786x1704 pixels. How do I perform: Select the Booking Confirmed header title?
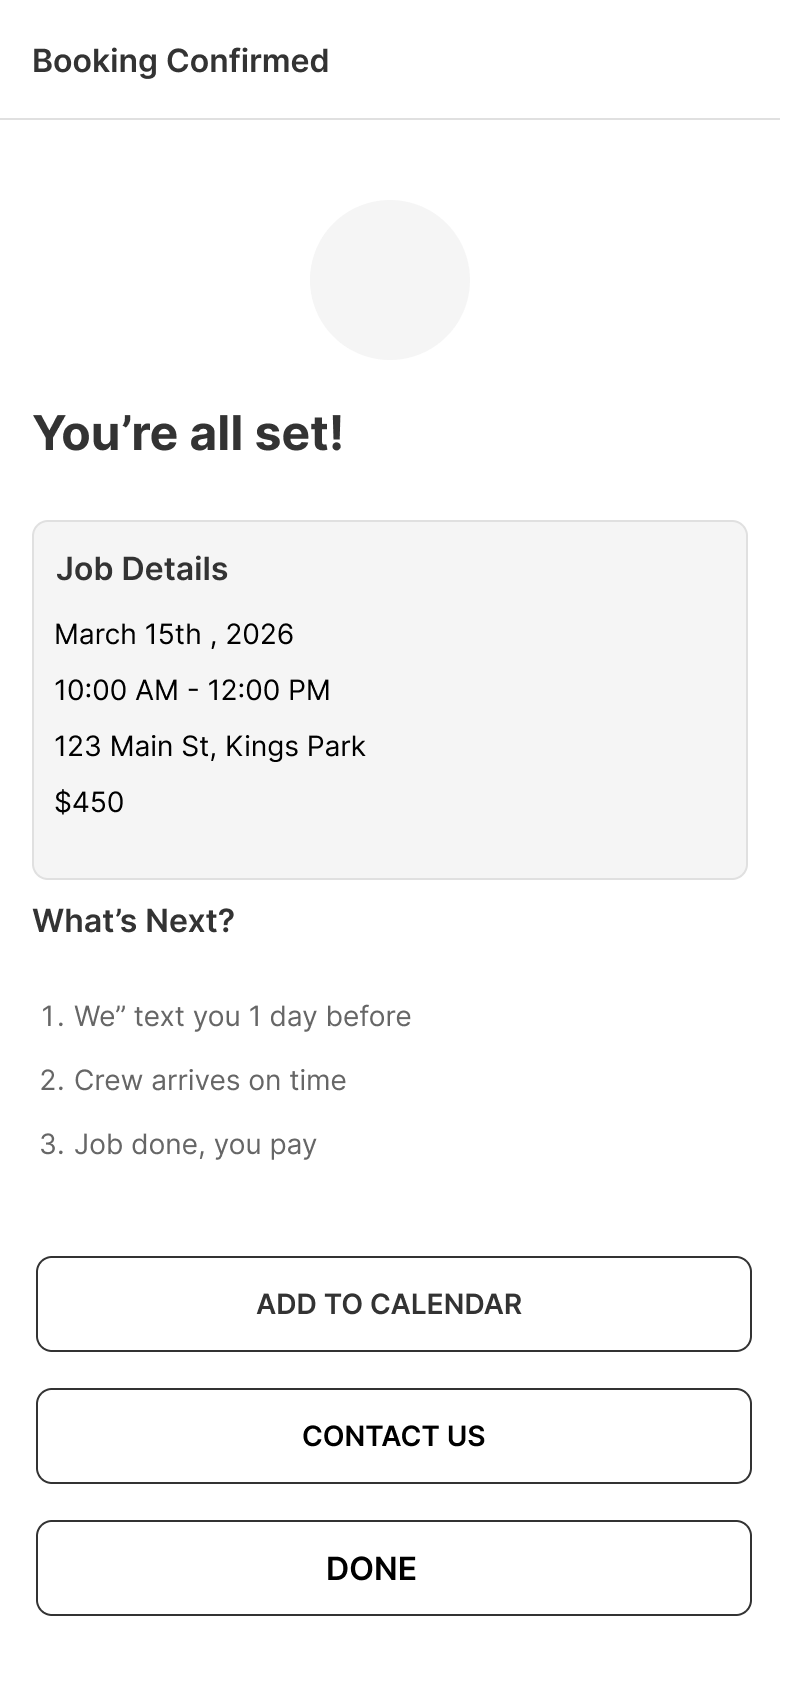181,61
